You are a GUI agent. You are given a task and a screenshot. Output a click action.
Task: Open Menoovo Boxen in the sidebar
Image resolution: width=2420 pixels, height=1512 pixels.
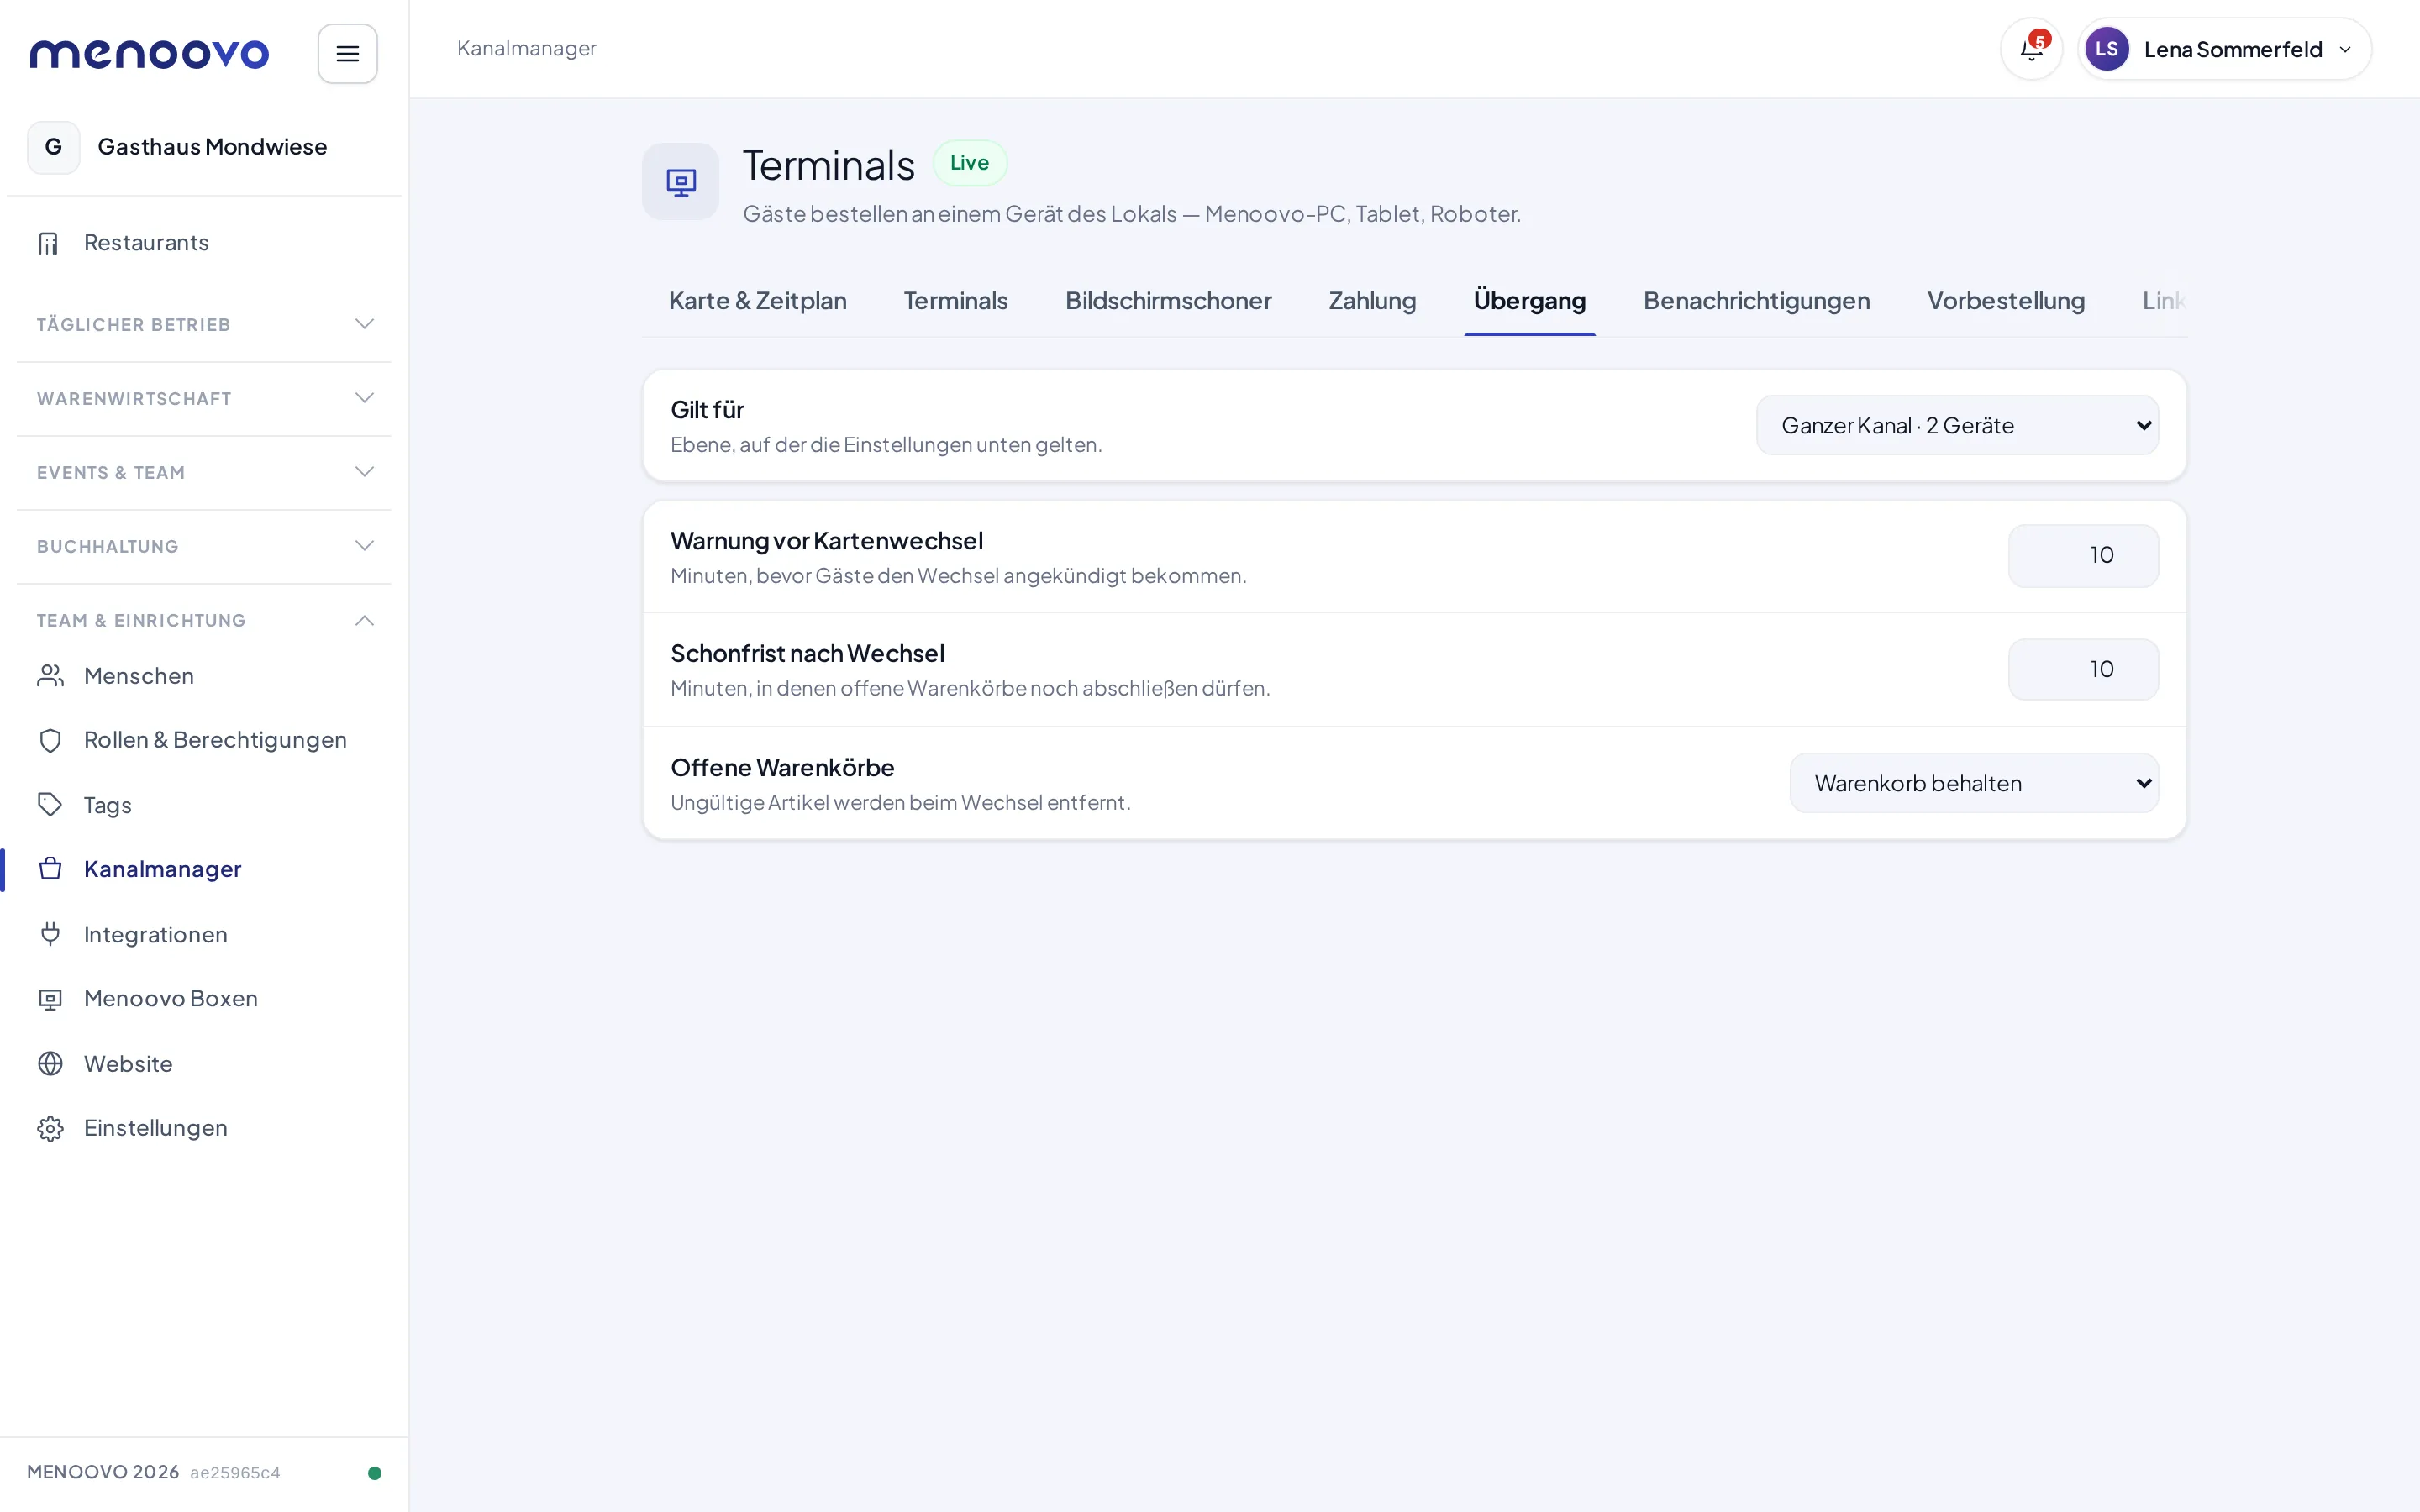[204, 999]
